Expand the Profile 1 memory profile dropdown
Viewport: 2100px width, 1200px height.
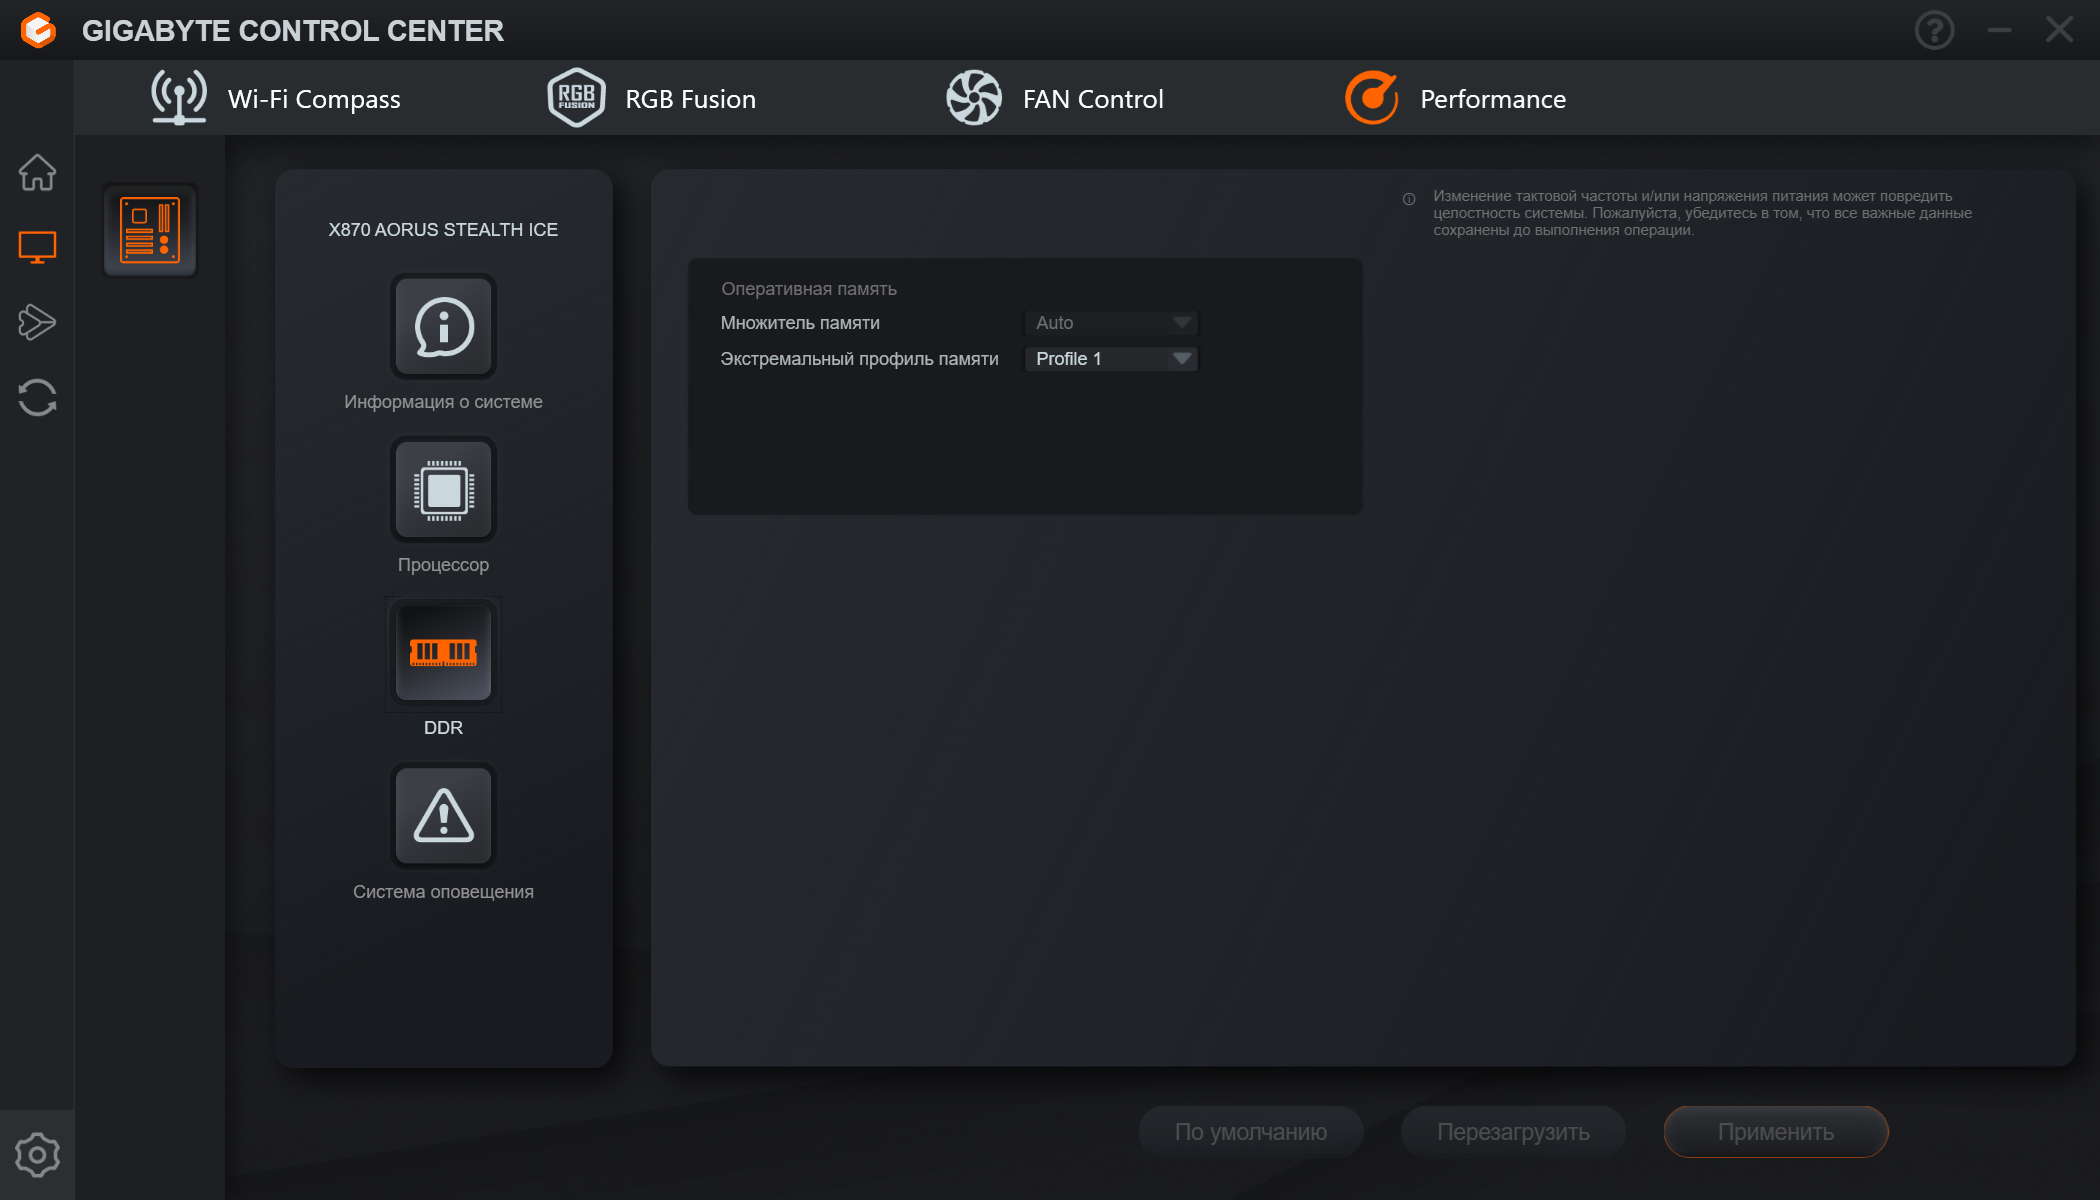click(x=1111, y=359)
